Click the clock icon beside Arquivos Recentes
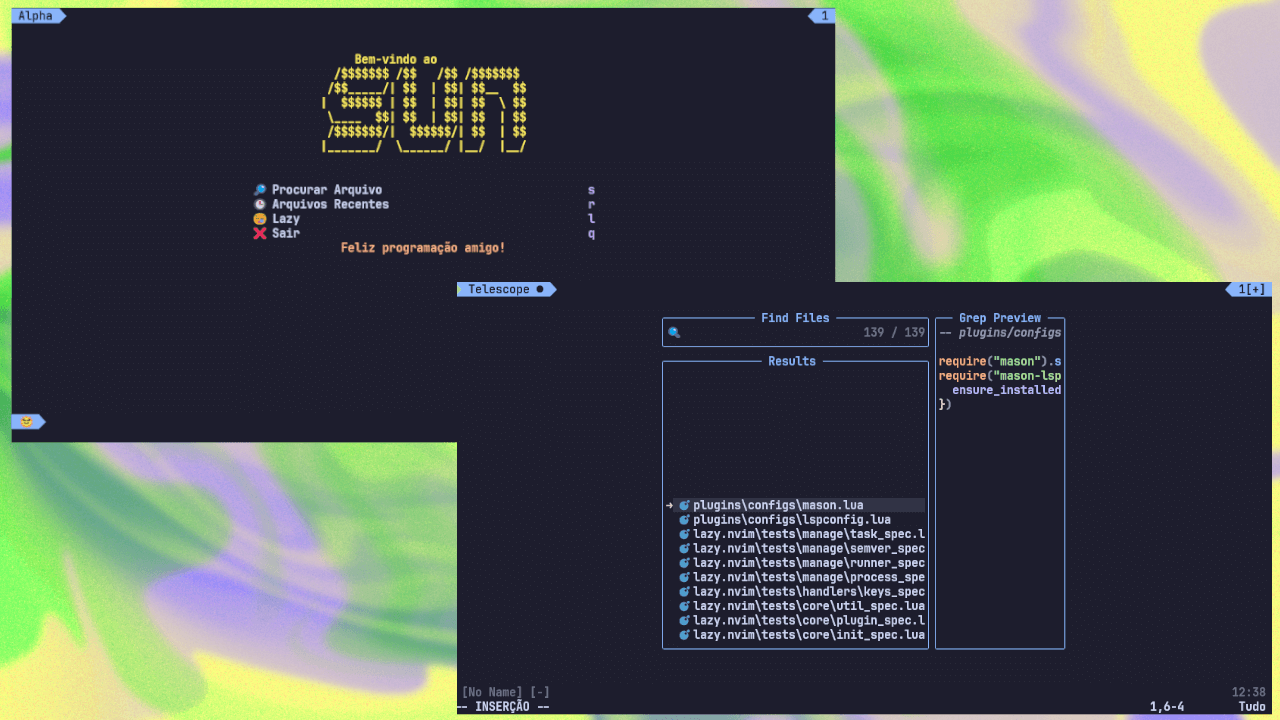This screenshot has height=720, width=1280. [260, 204]
